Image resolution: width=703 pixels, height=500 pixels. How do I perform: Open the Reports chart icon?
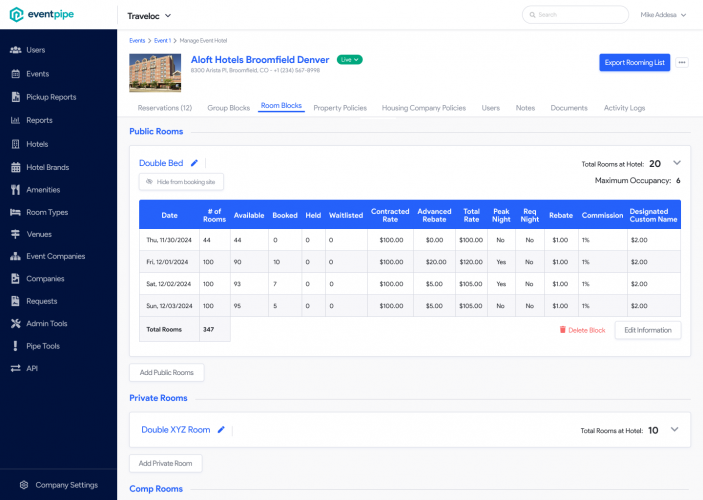tap(16, 120)
